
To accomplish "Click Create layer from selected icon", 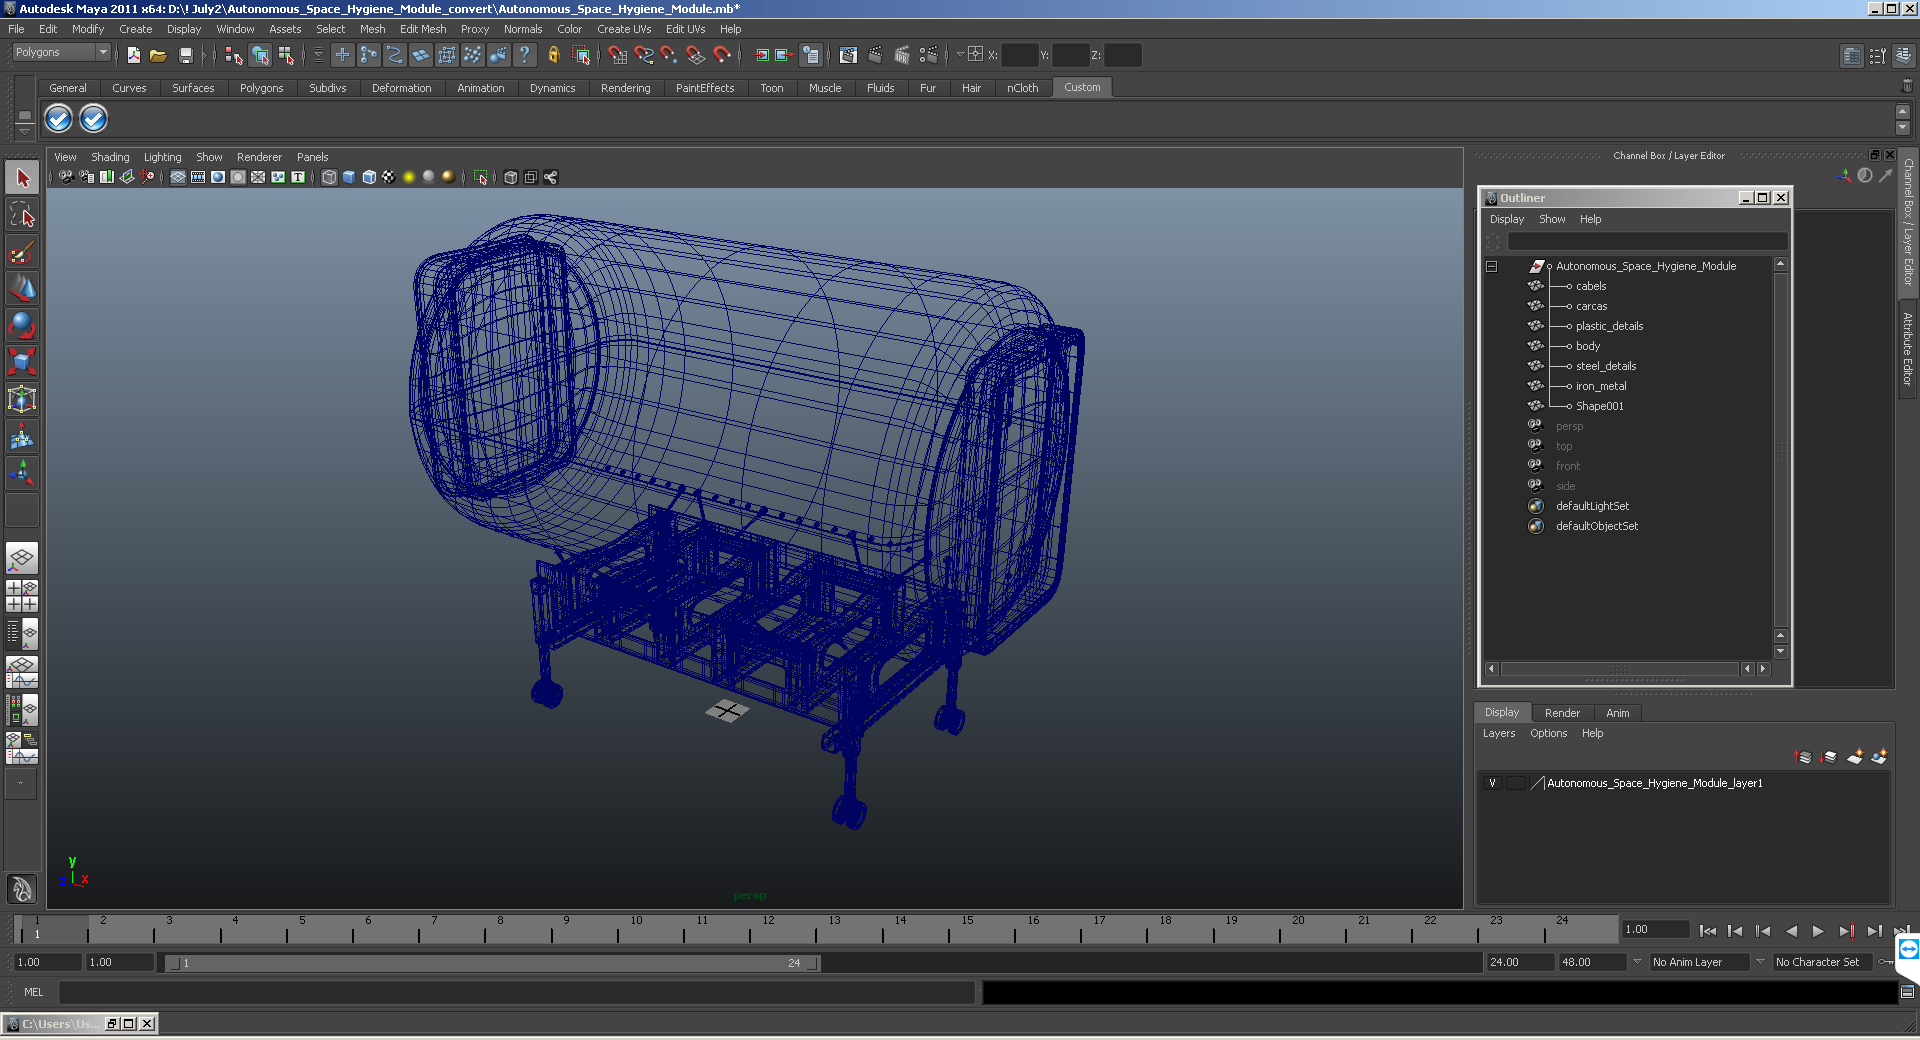I will 1879,757.
